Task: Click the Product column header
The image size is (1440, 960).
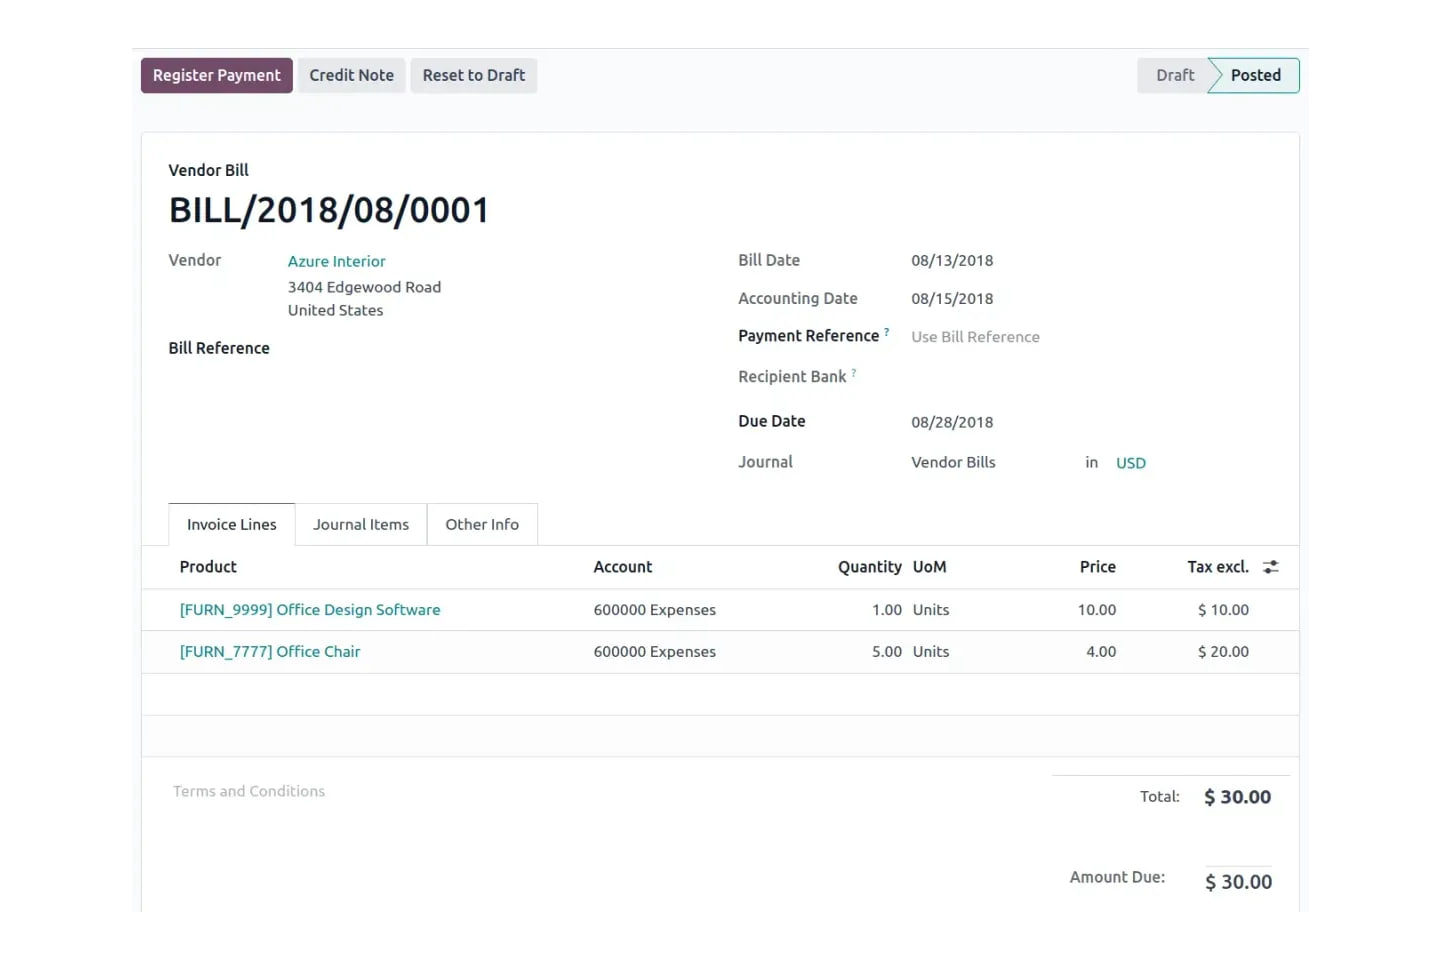Action: click(208, 567)
